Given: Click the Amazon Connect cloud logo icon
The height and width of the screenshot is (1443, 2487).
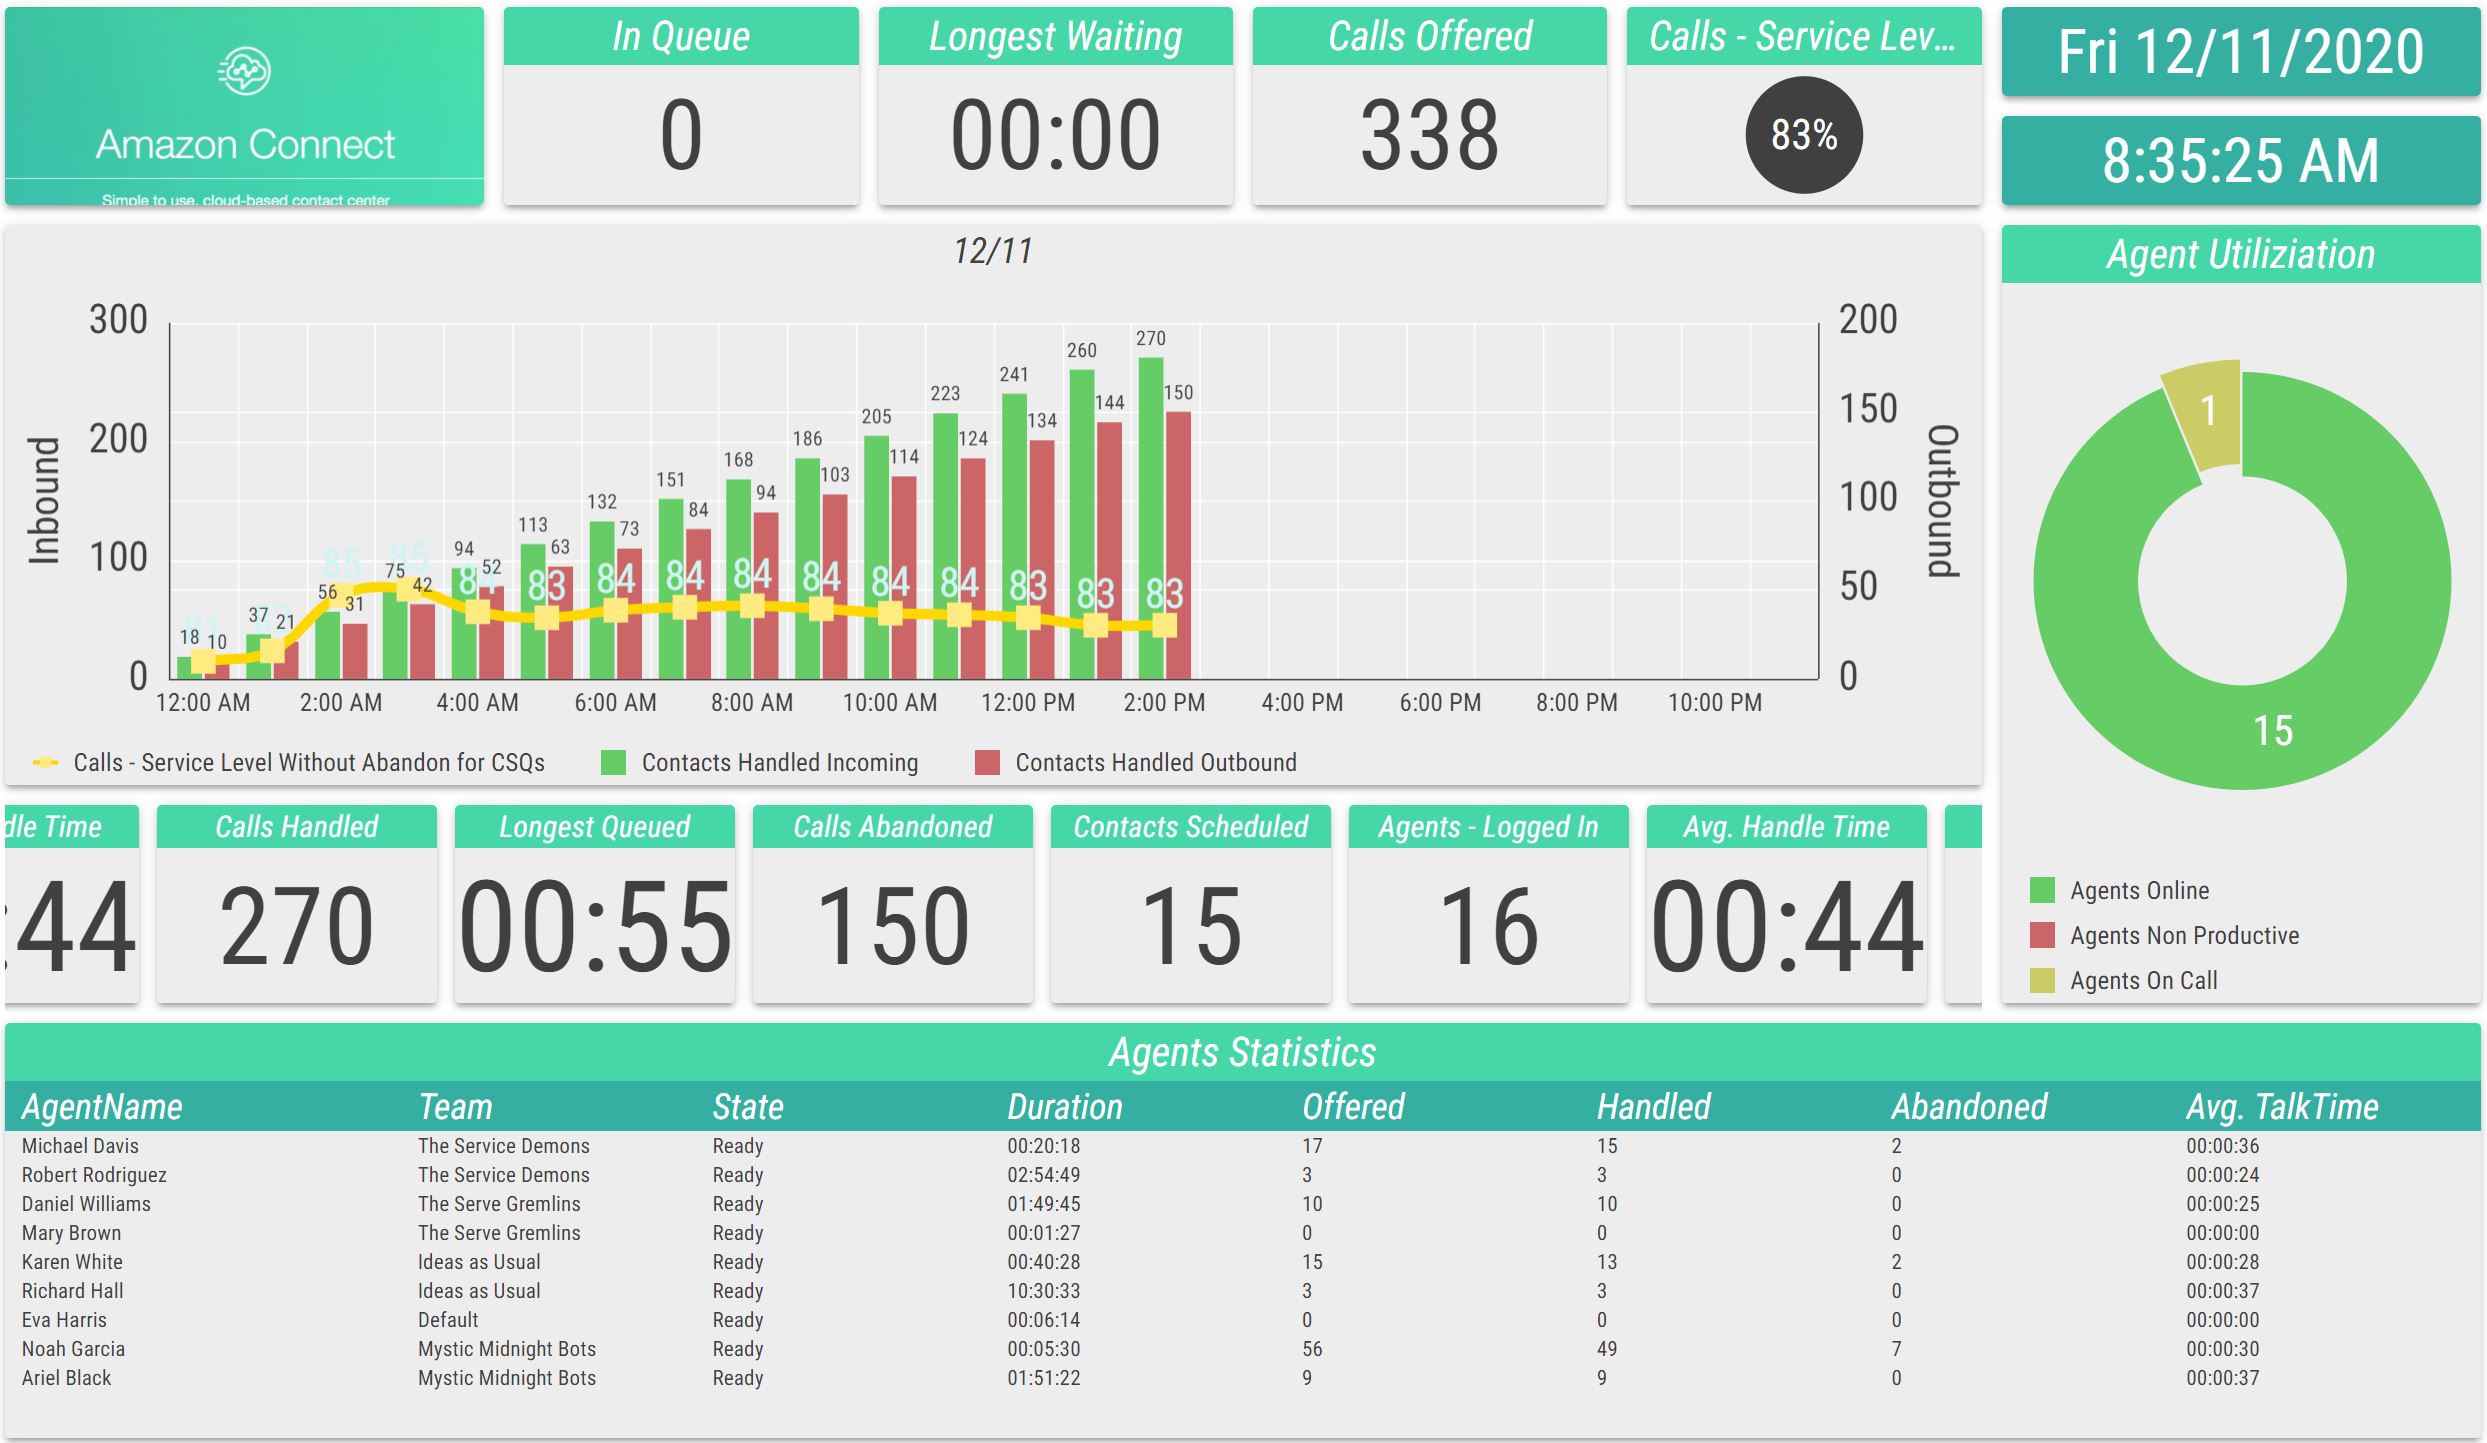Looking at the screenshot, I should coord(244,71).
